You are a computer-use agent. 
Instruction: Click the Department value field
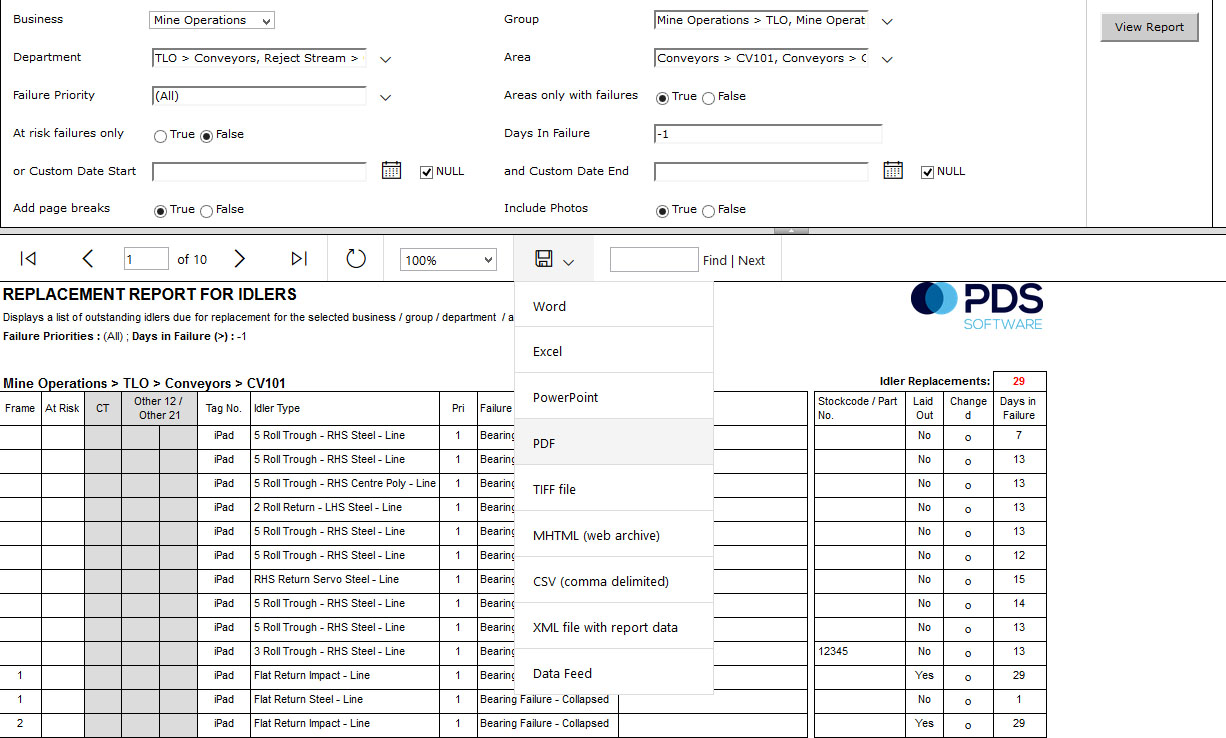[x=259, y=58]
